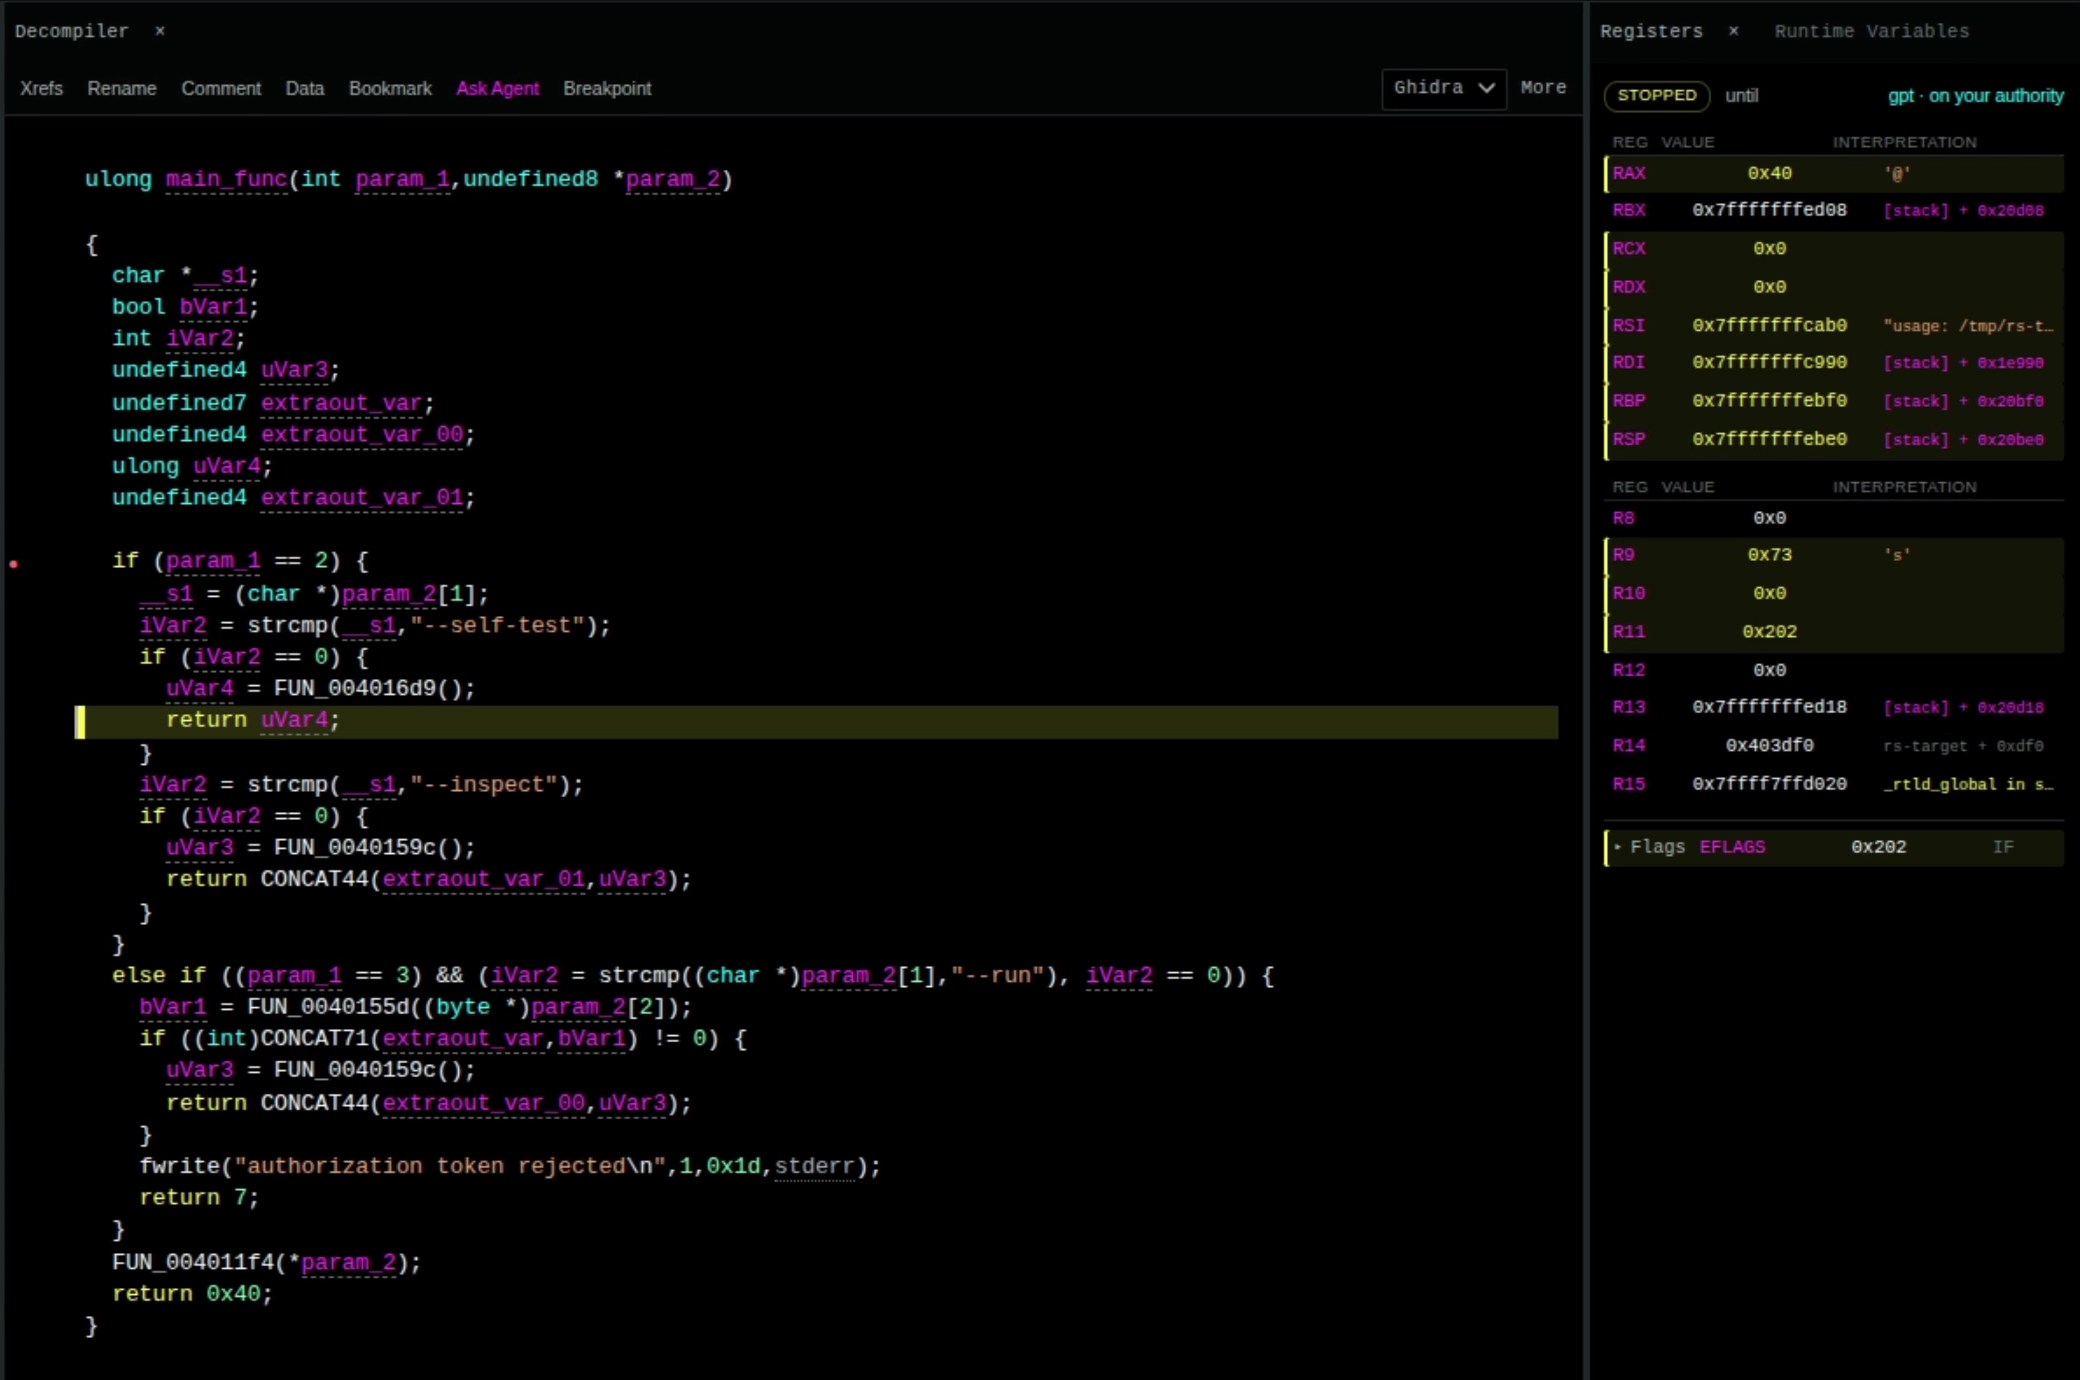Click the R10 register name

(x=1629, y=593)
